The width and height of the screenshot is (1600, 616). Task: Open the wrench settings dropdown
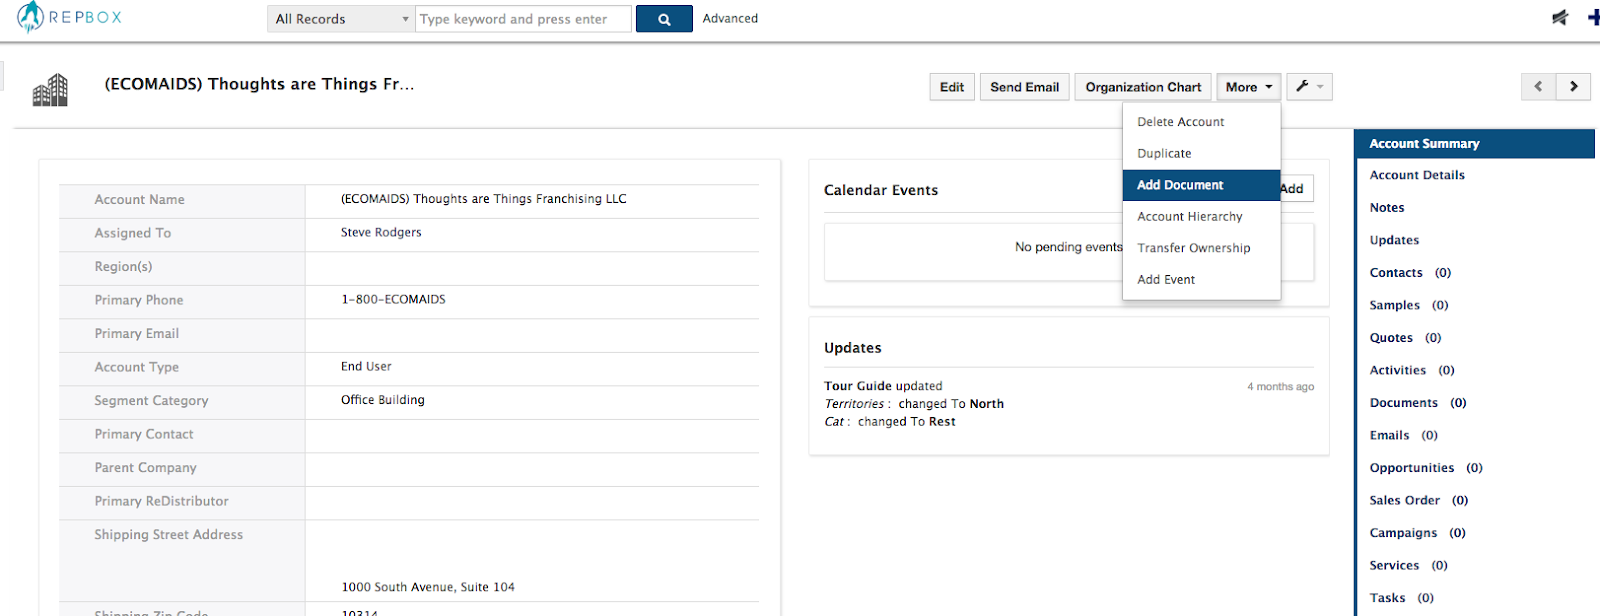[x=1309, y=87]
